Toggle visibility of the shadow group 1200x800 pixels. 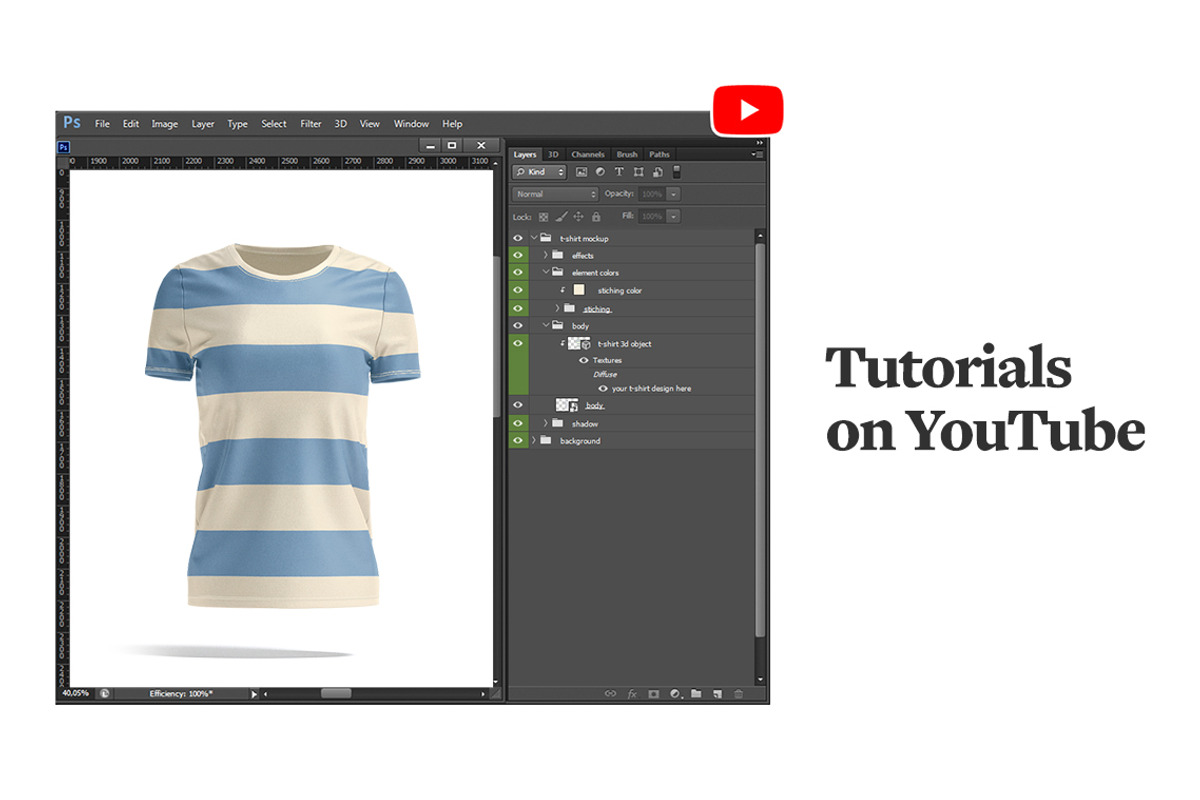(517, 423)
